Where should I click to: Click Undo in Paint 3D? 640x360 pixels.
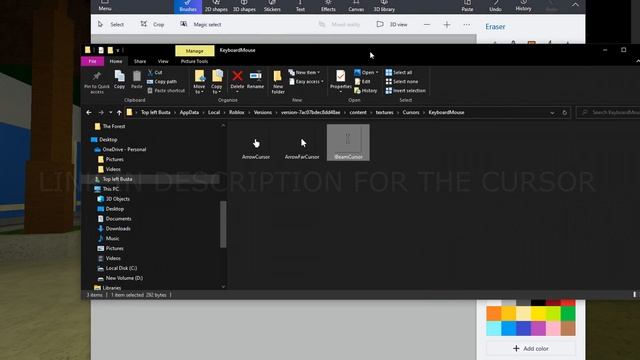tap(495, 6)
